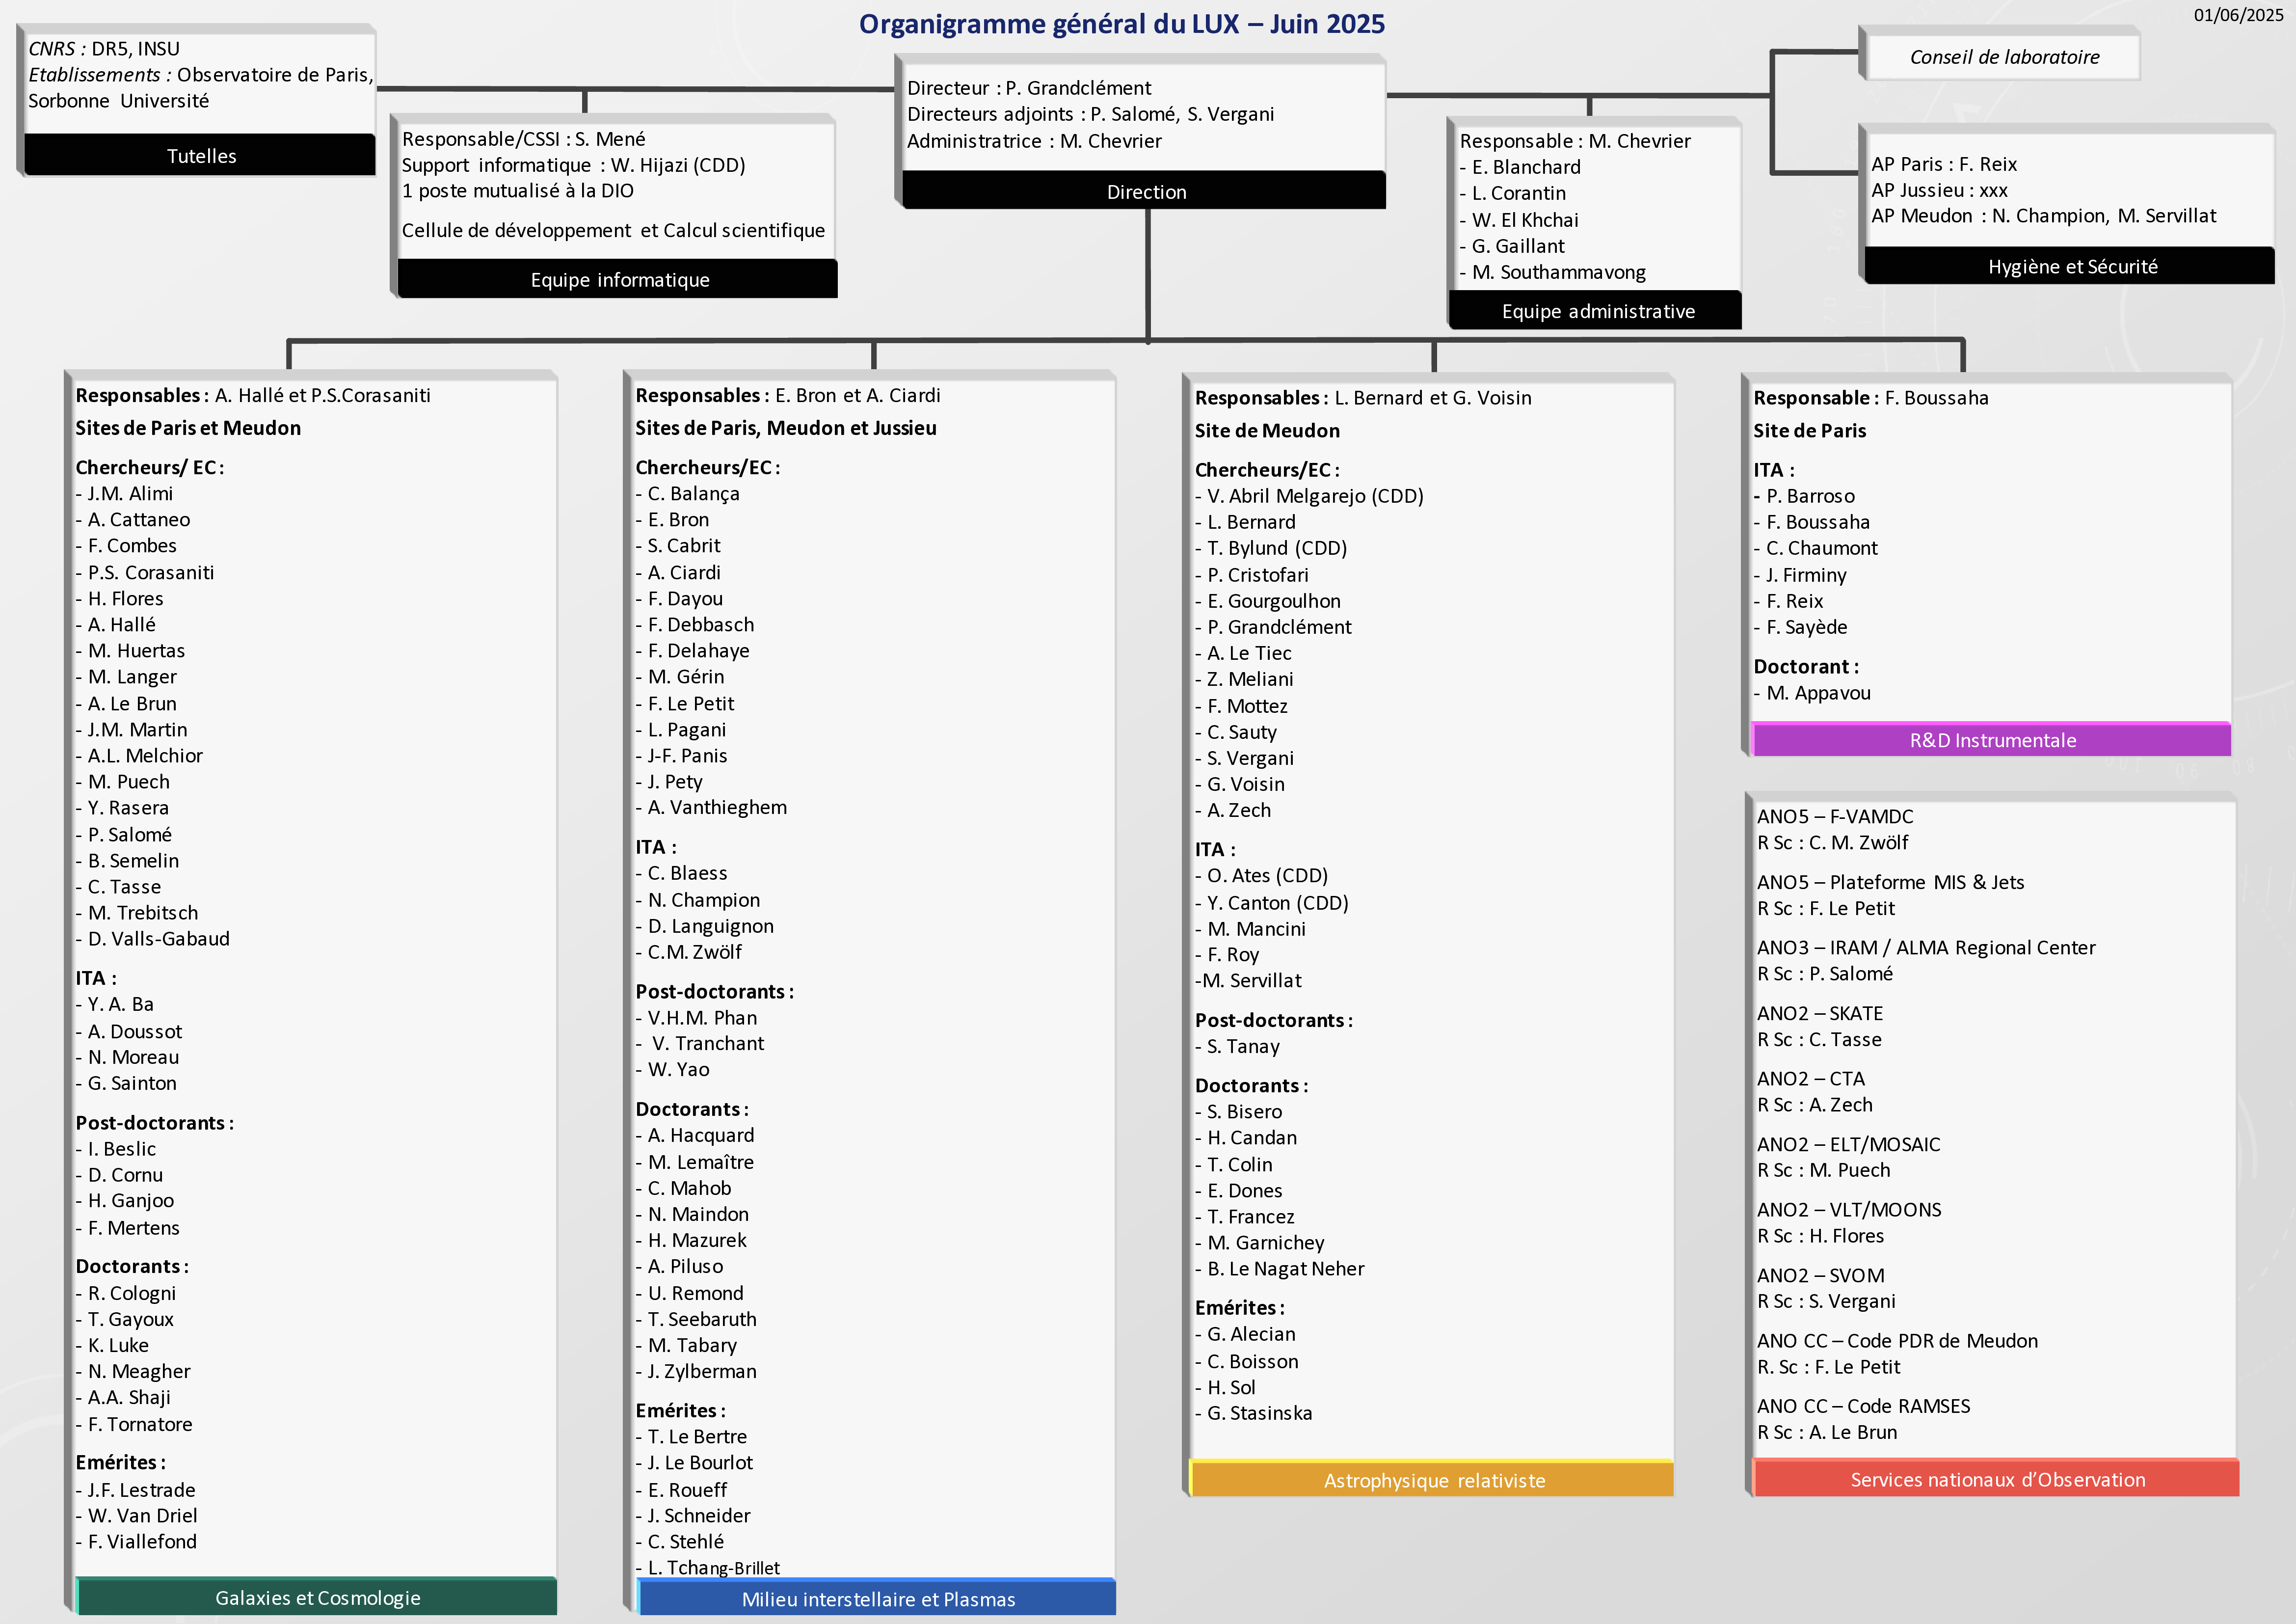This screenshot has height=1624, width=2296.
Task: Select the black 'Tutelles' label bar
Action: click(200, 155)
